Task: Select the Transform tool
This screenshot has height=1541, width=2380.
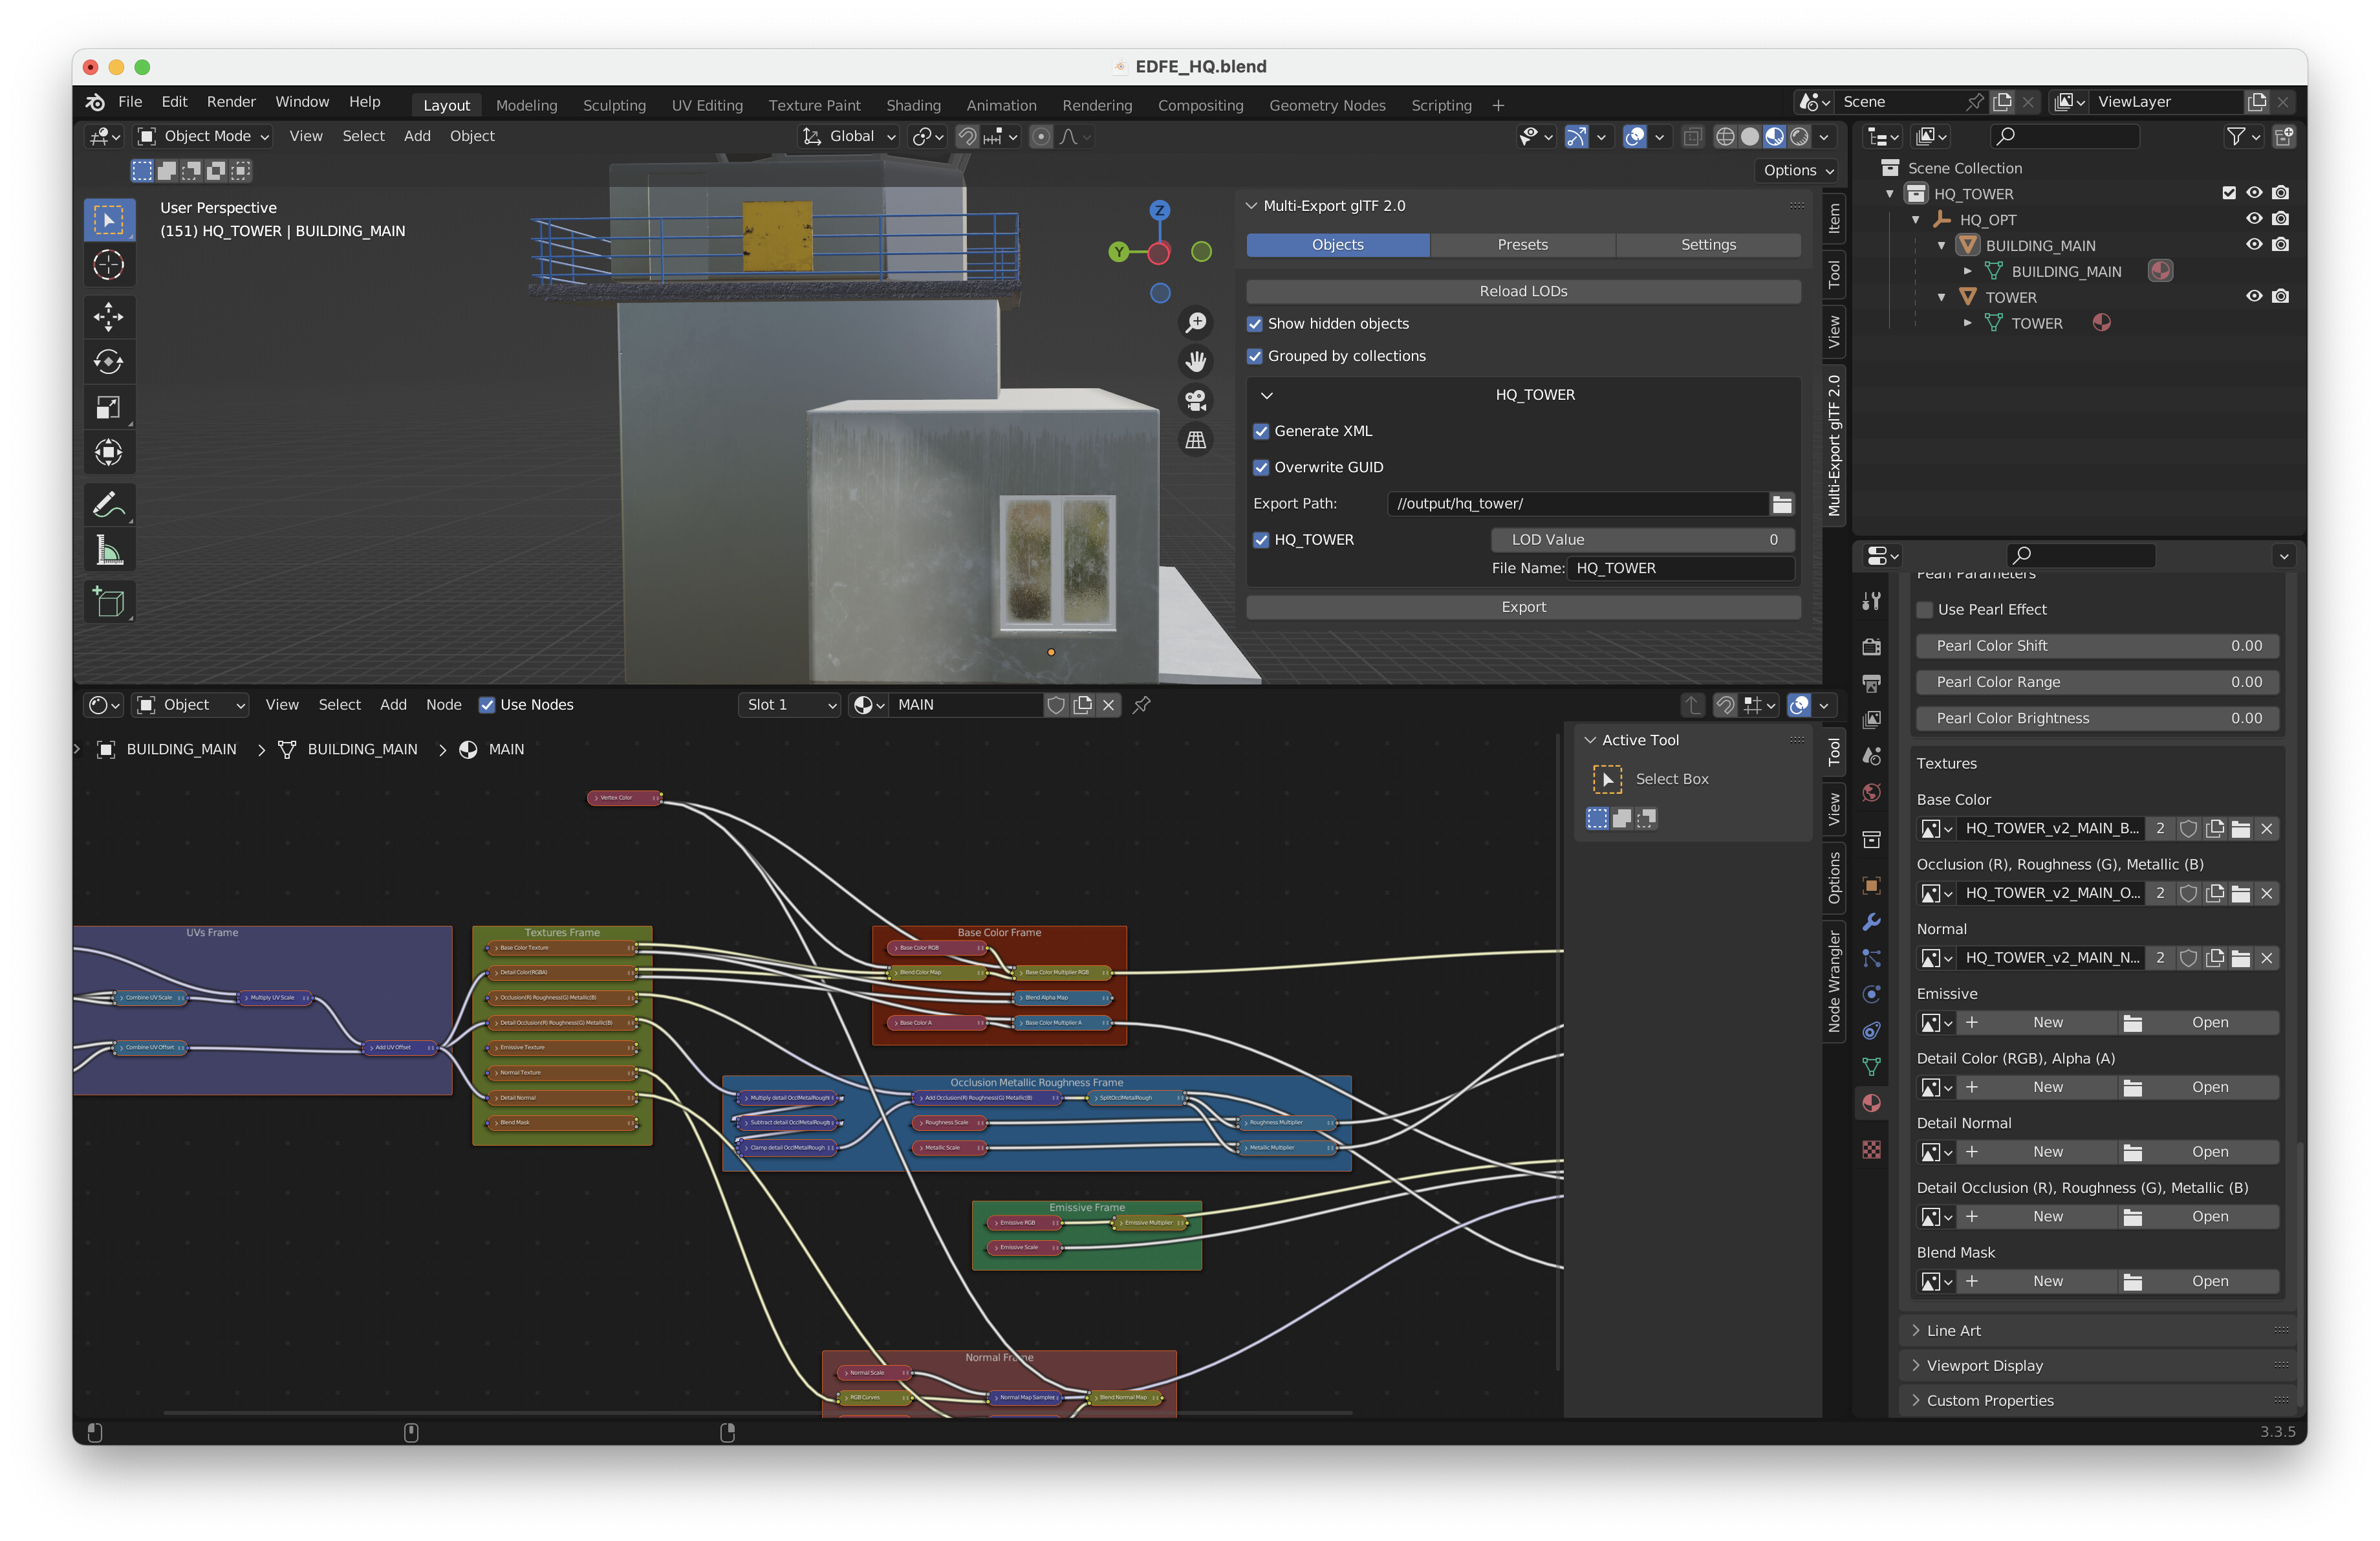Action: 108,452
